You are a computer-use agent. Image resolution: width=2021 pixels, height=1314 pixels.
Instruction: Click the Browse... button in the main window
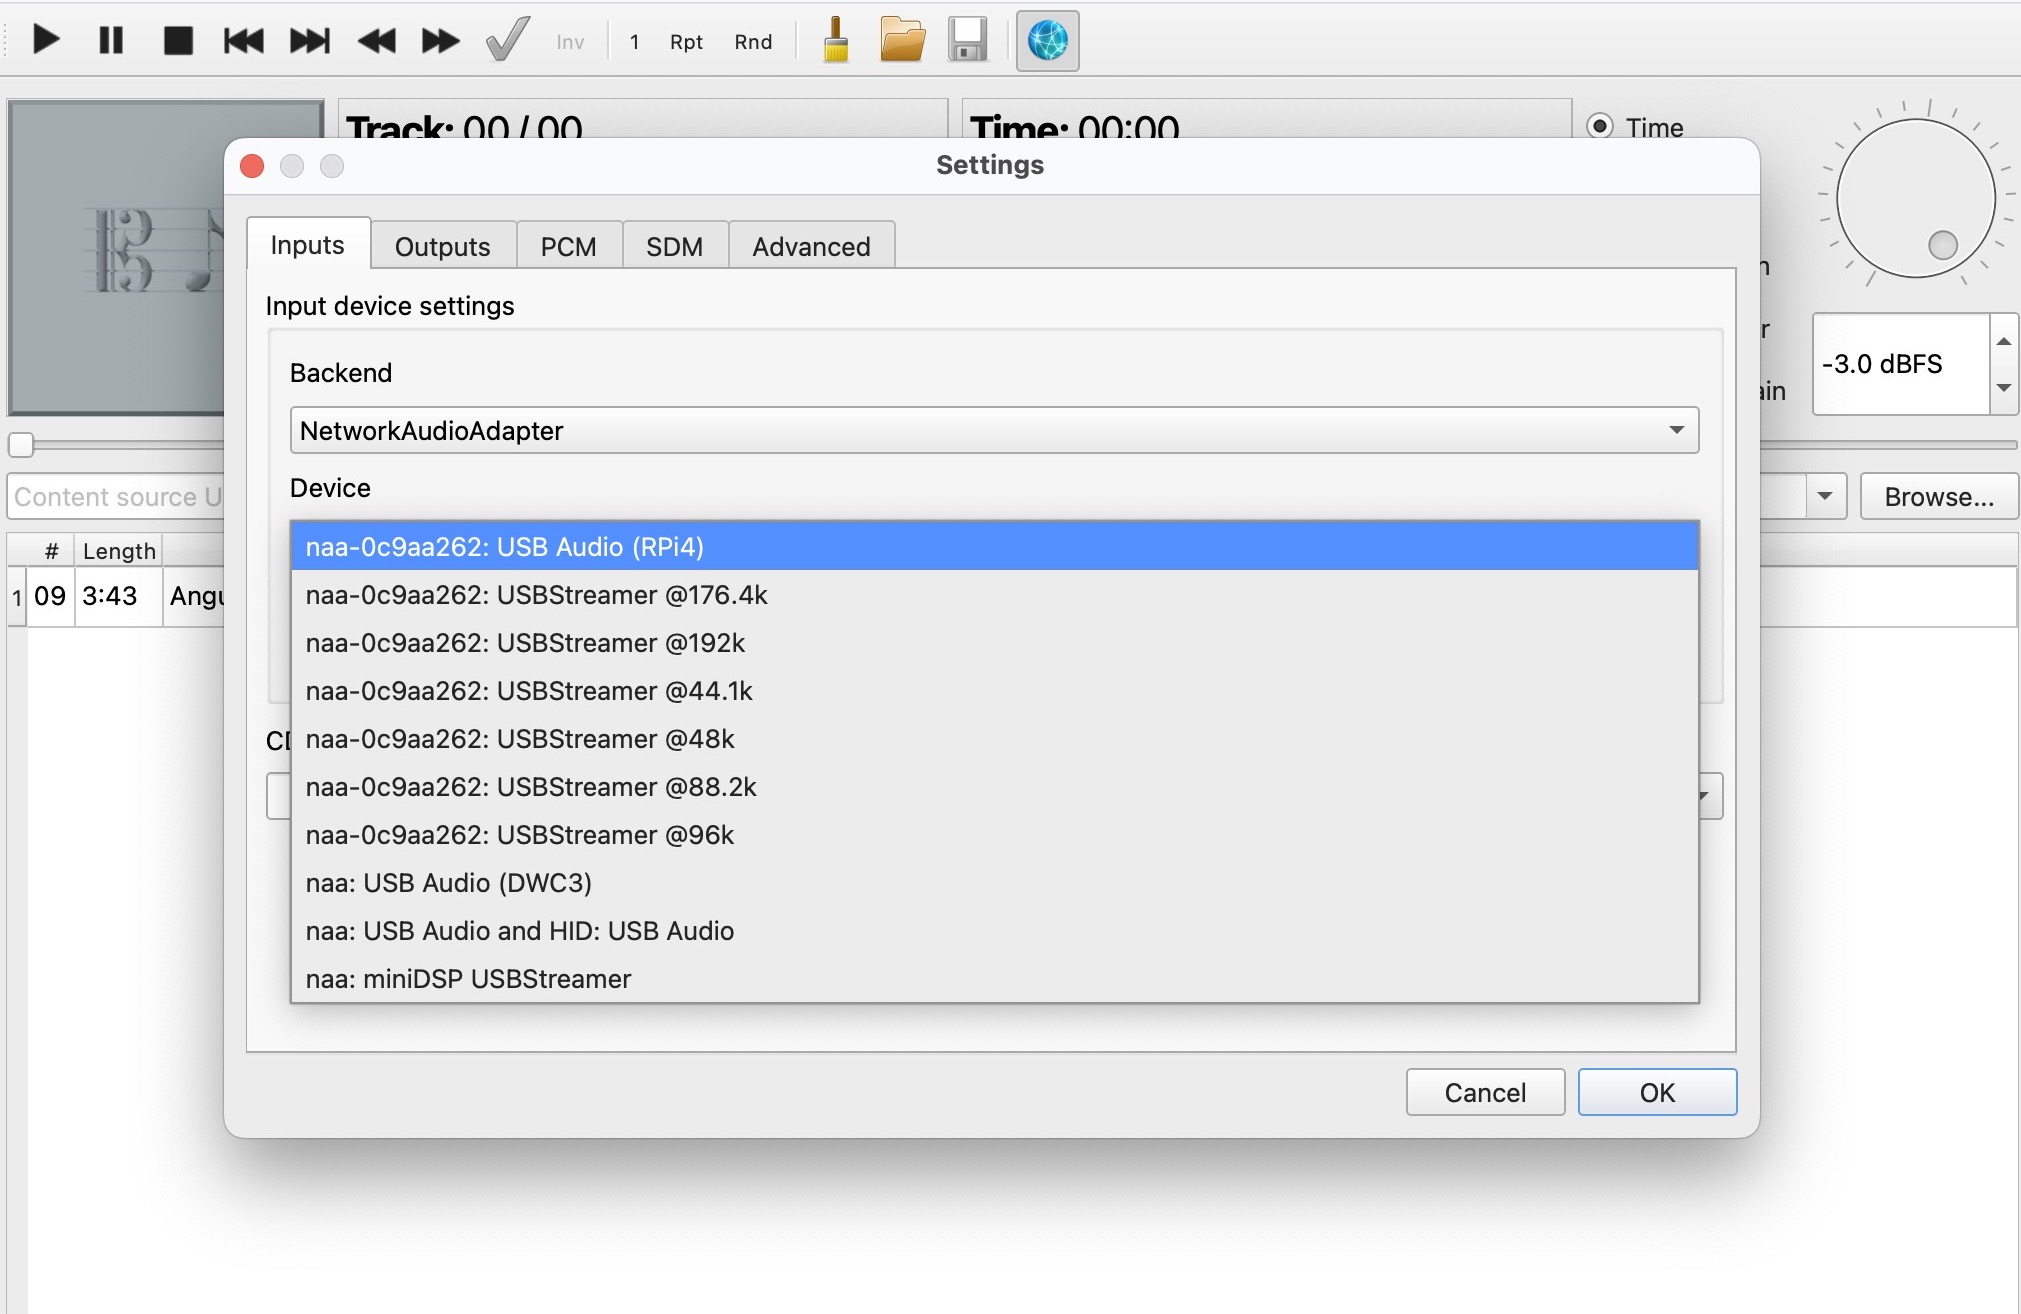[1939, 497]
